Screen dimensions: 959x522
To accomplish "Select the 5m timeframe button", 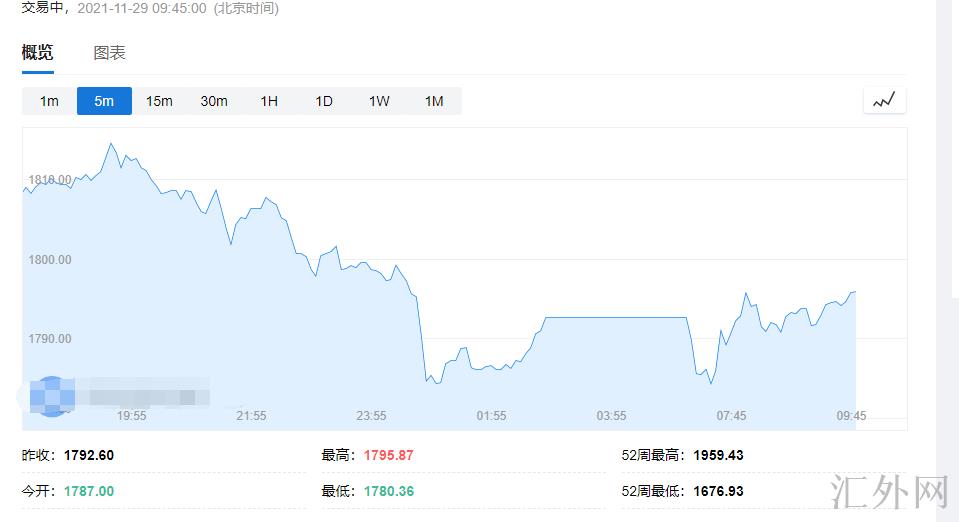I will 104,101.
